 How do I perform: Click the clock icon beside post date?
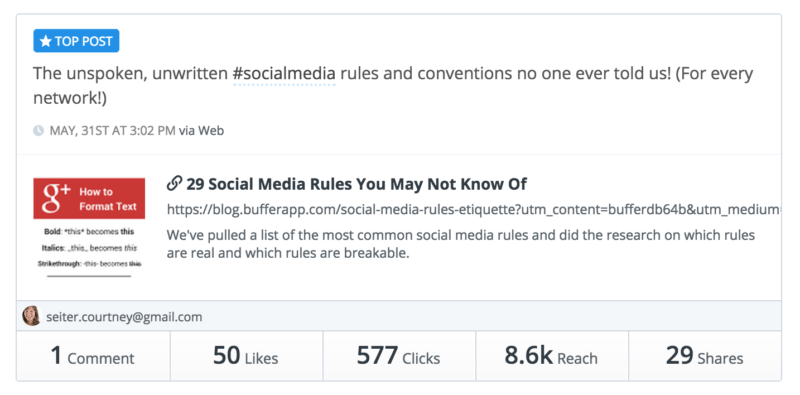point(38,131)
